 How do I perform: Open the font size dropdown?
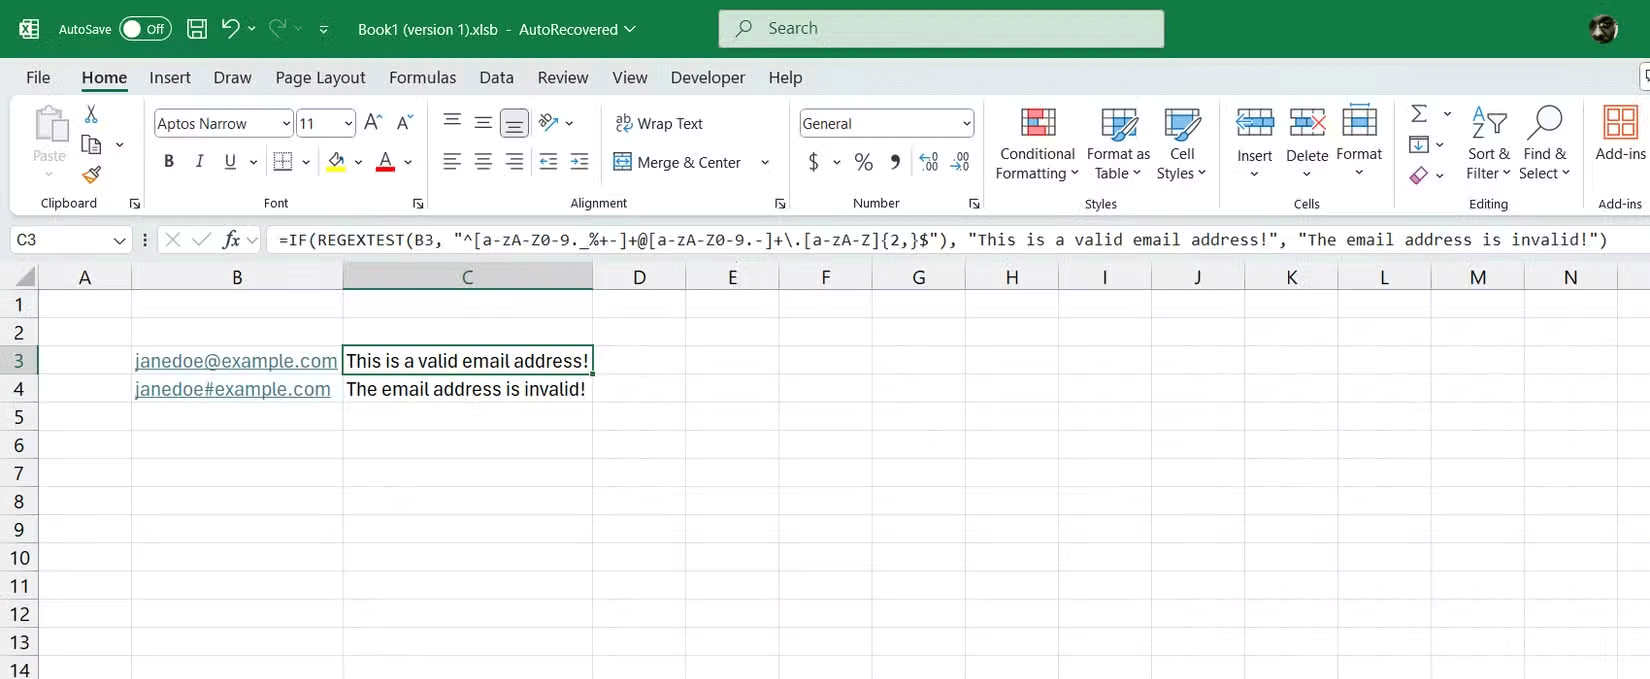point(348,124)
